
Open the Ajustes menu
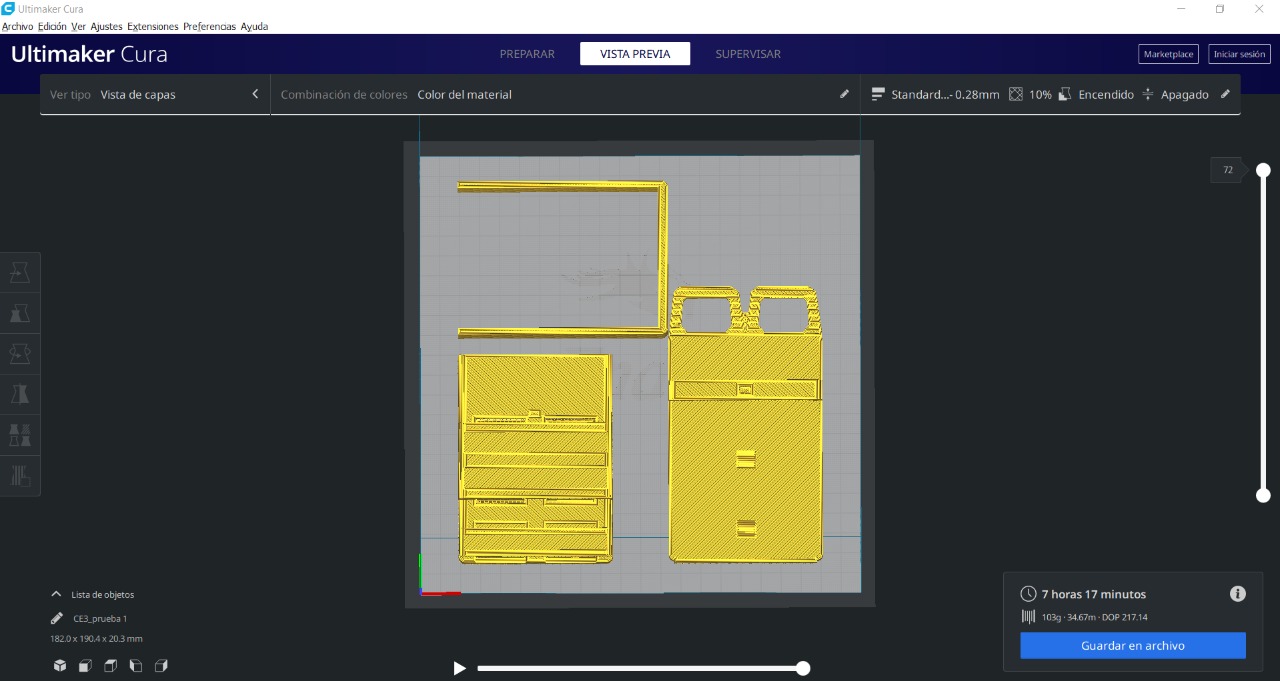(x=106, y=26)
